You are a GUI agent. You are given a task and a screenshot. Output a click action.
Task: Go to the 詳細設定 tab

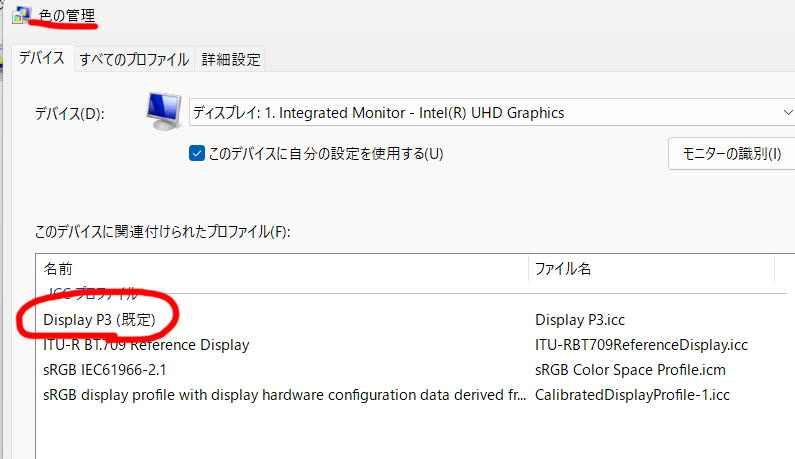click(x=231, y=59)
